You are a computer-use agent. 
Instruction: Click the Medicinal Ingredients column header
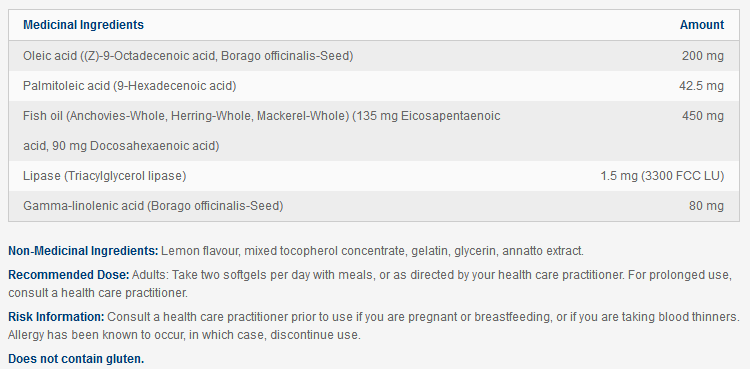point(83,25)
